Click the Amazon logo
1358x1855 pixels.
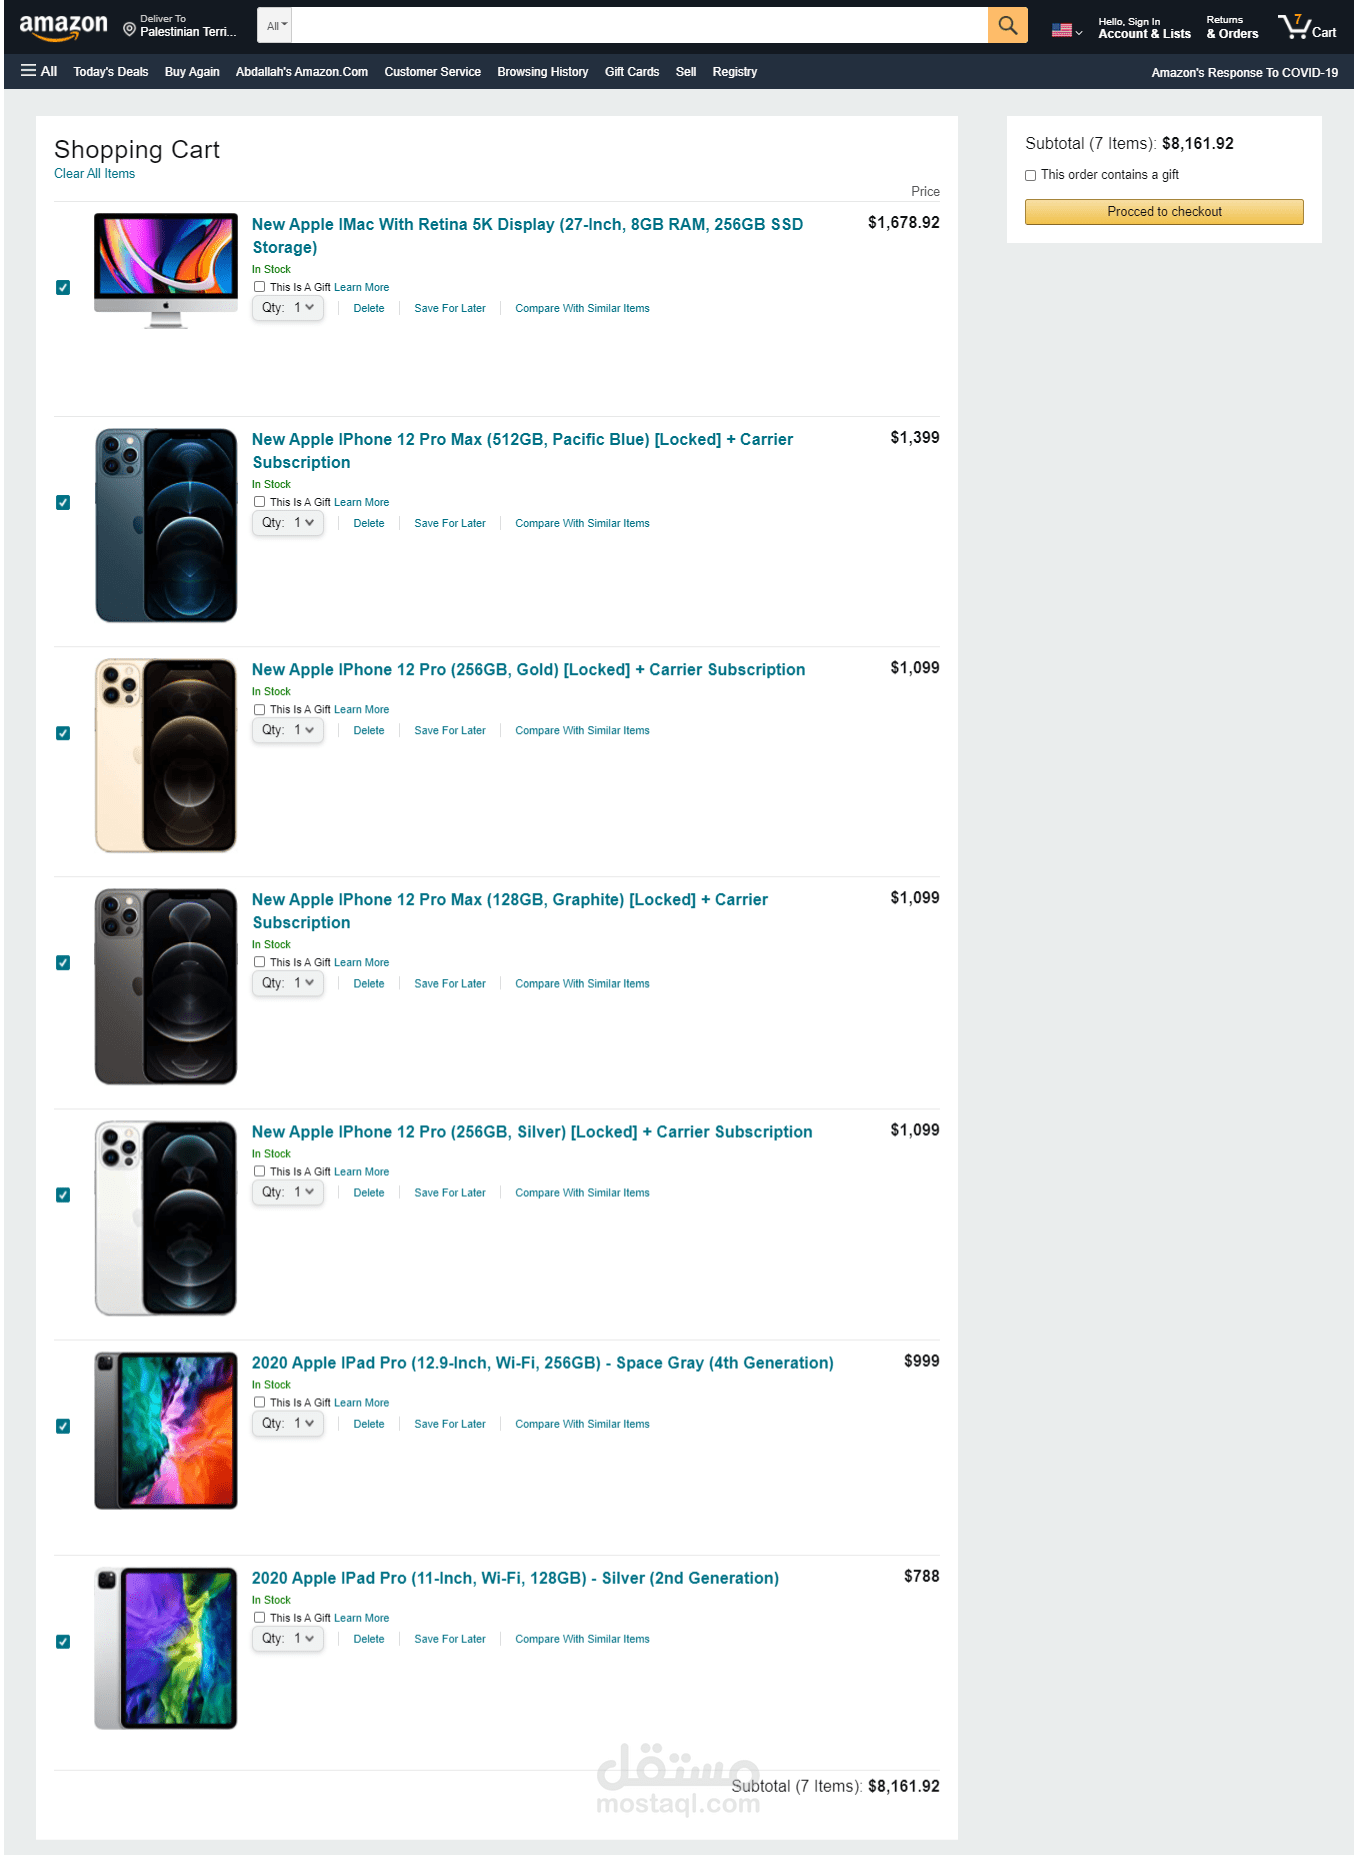[63, 27]
